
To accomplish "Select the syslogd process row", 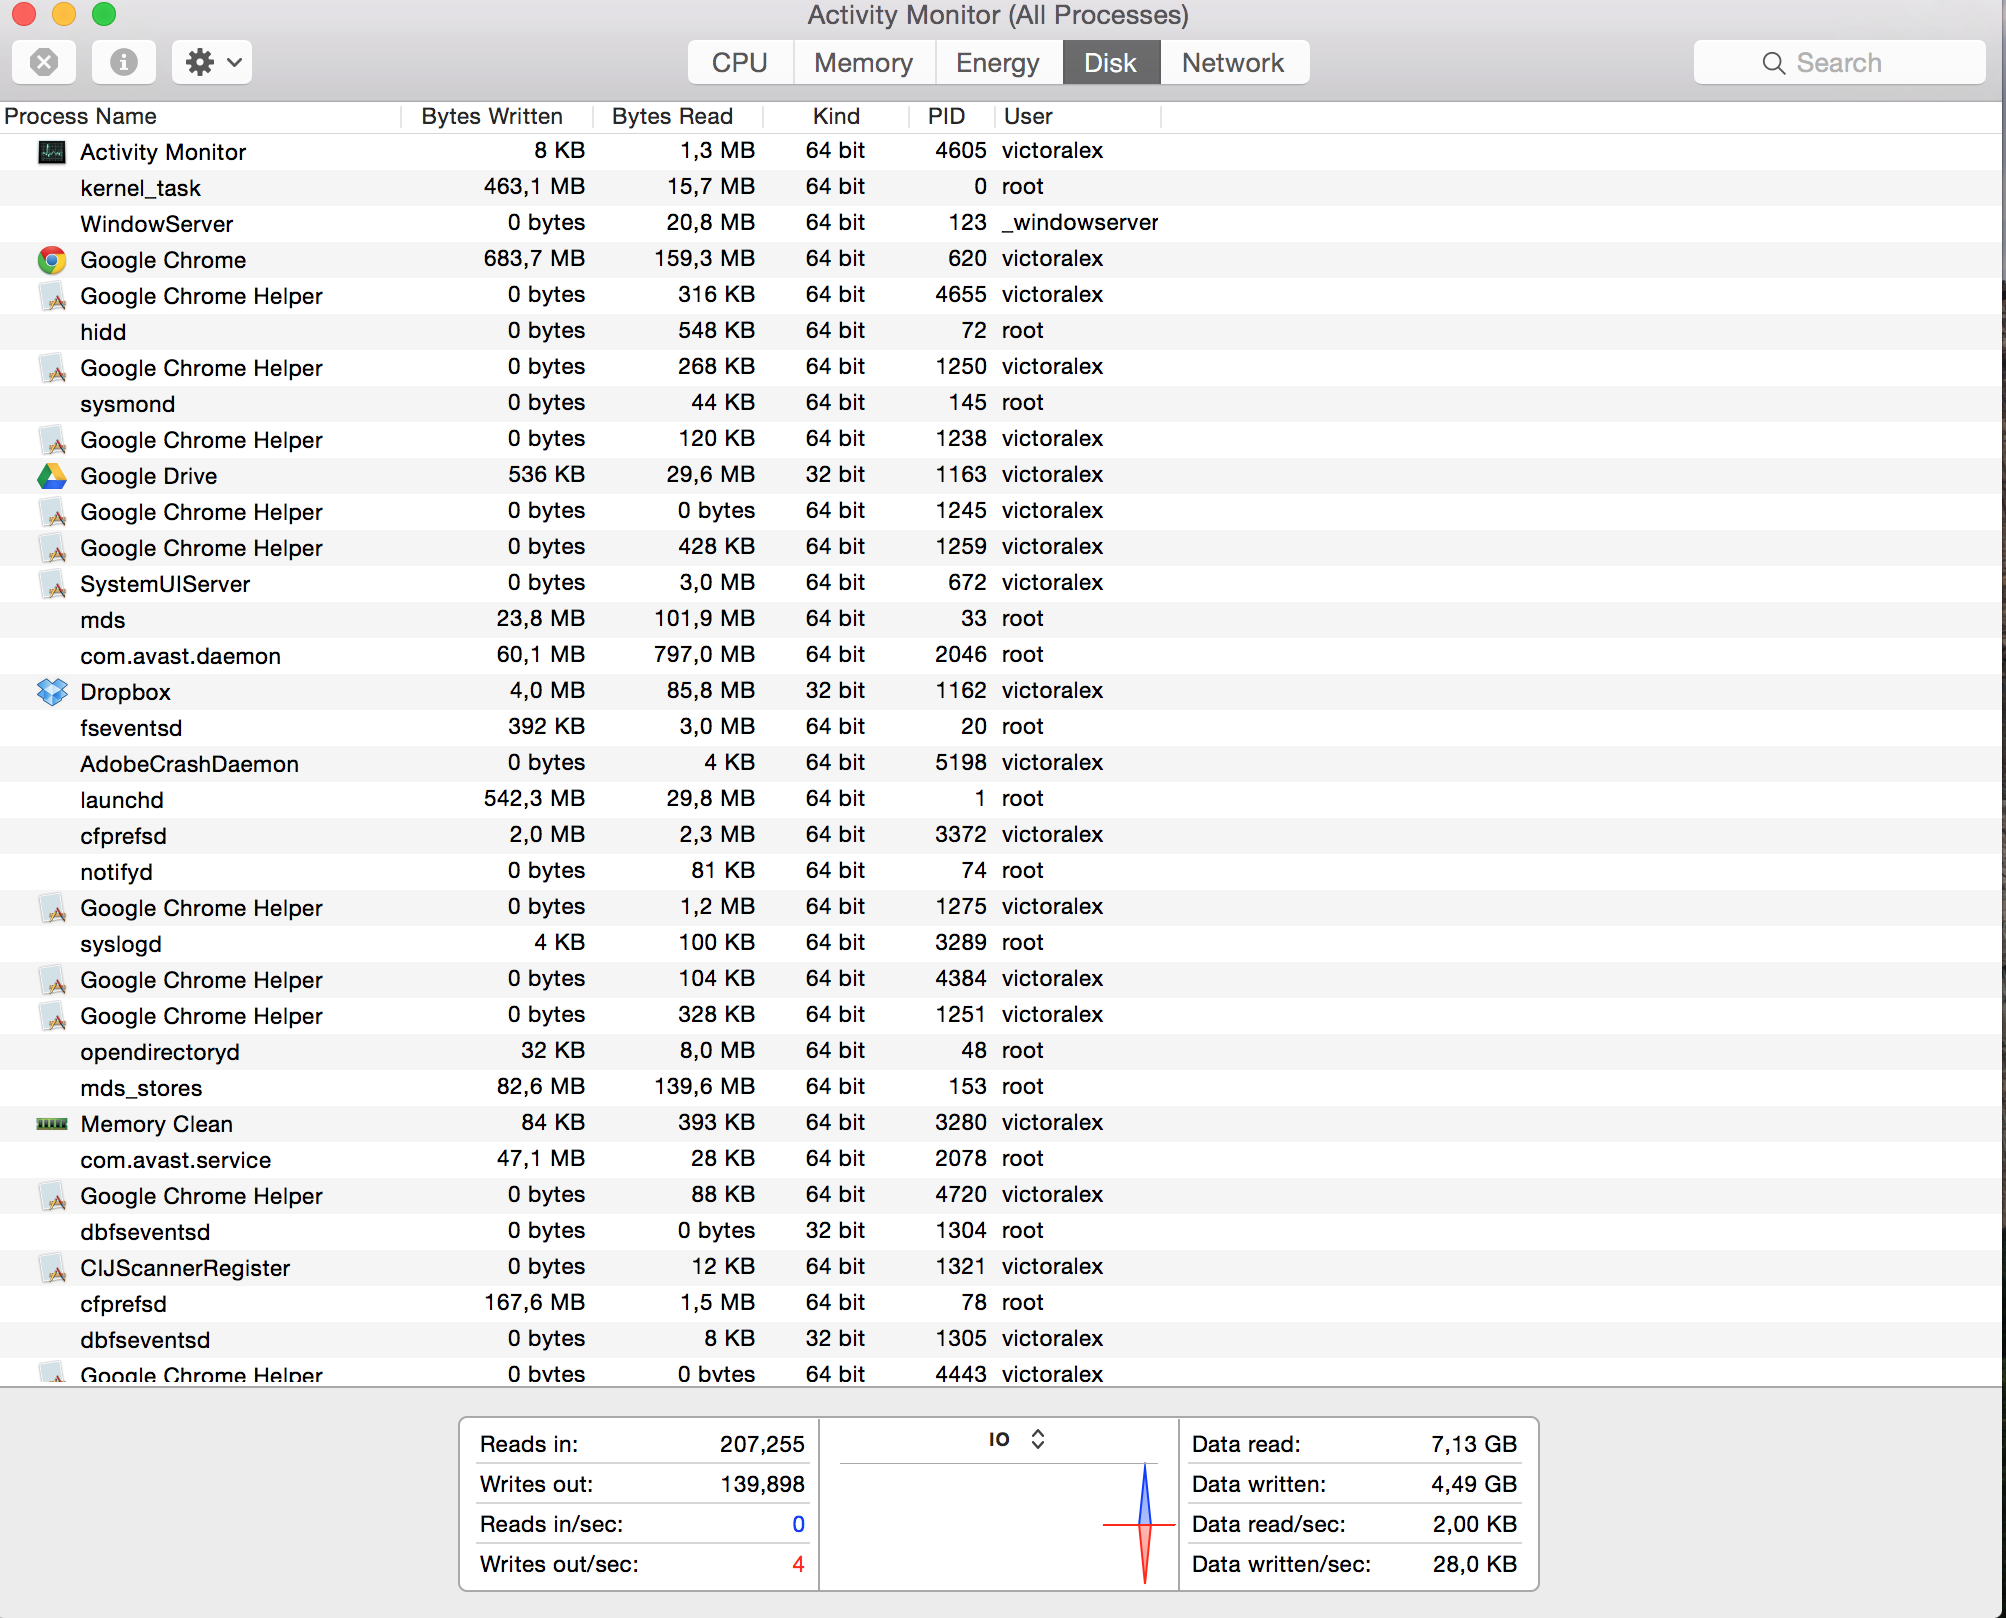I will pyautogui.click(x=1002, y=944).
